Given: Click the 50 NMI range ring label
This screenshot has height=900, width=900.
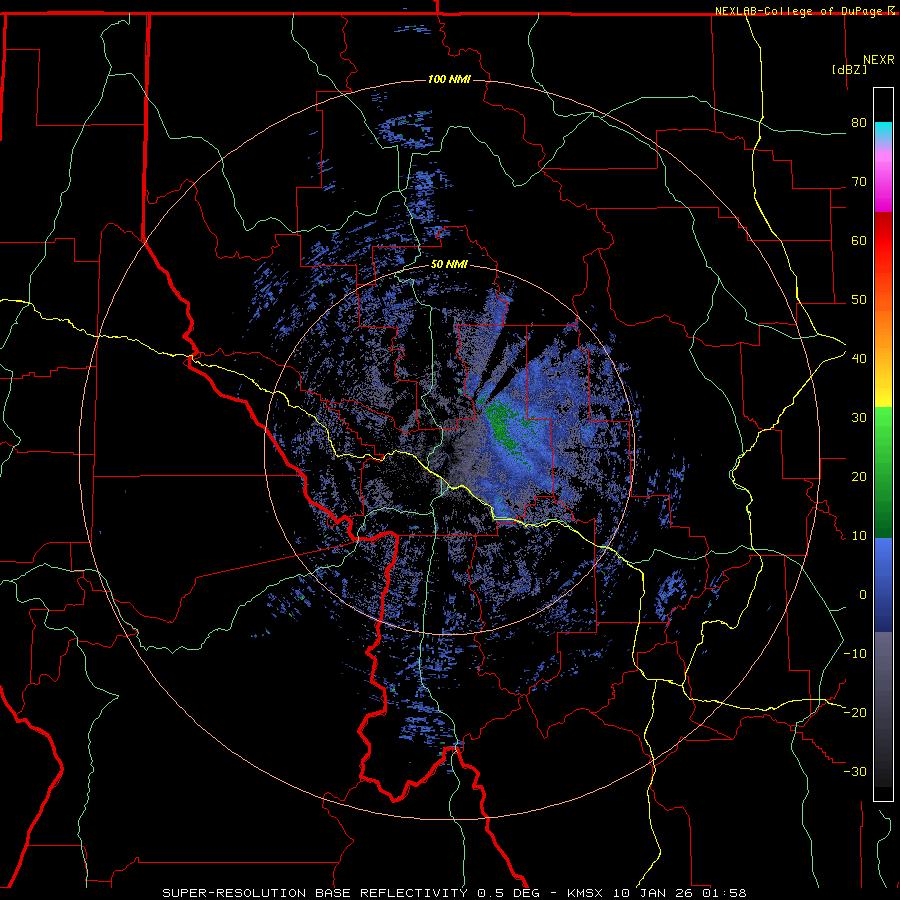Looking at the screenshot, I should click(x=449, y=264).
